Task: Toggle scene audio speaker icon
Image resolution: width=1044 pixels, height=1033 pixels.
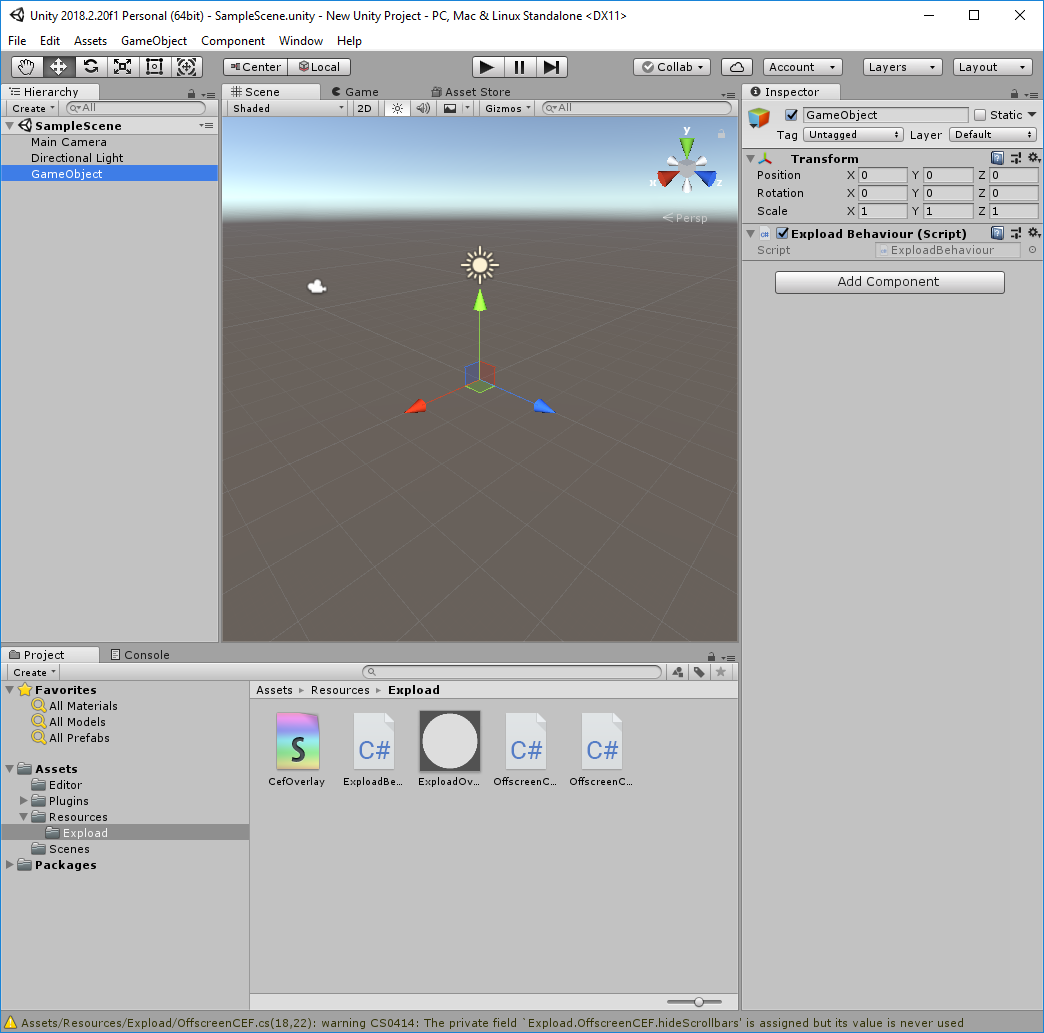Action: [x=423, y=108]
